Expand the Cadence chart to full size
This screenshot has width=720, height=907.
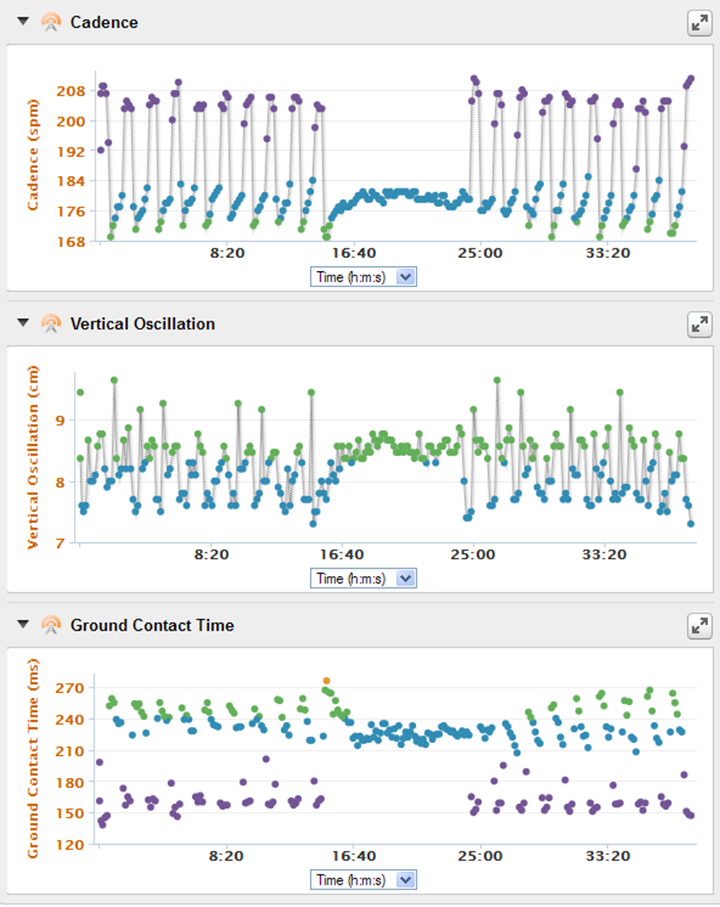pyautogui.click(x=699, y=23)
